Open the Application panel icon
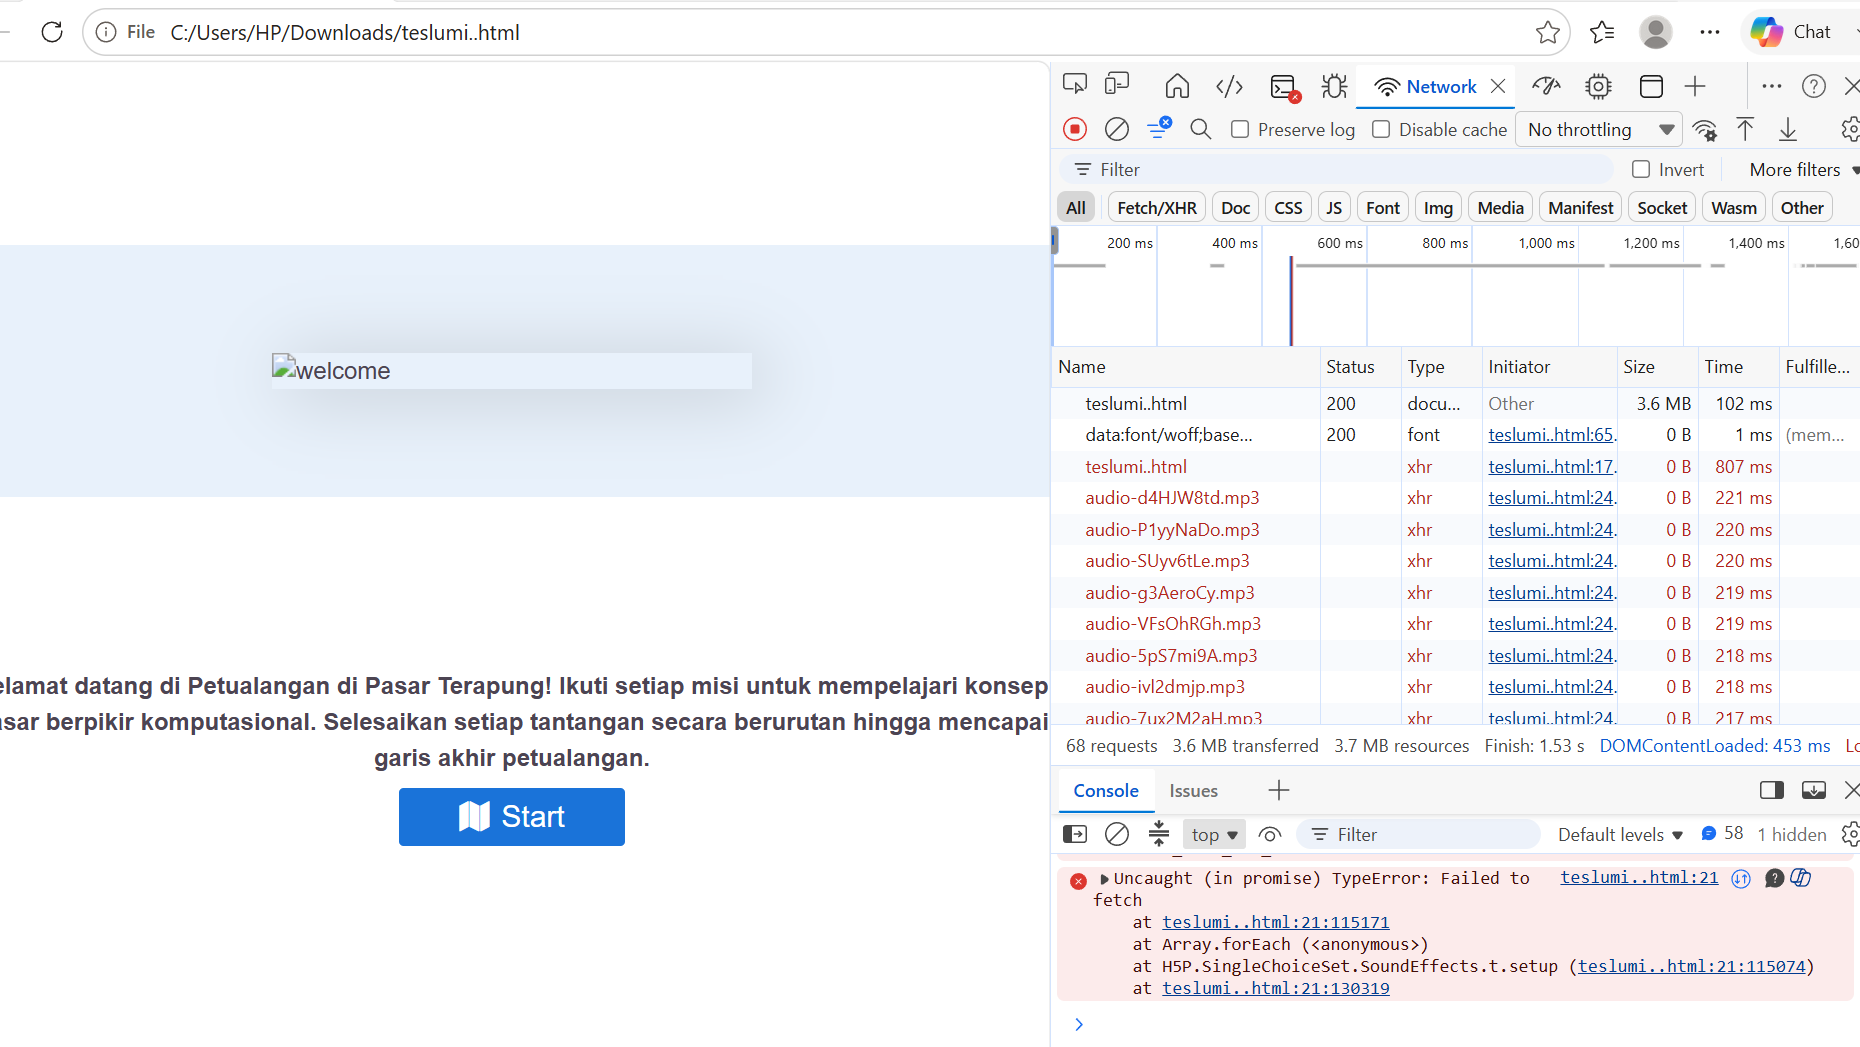 (1651, 86)
